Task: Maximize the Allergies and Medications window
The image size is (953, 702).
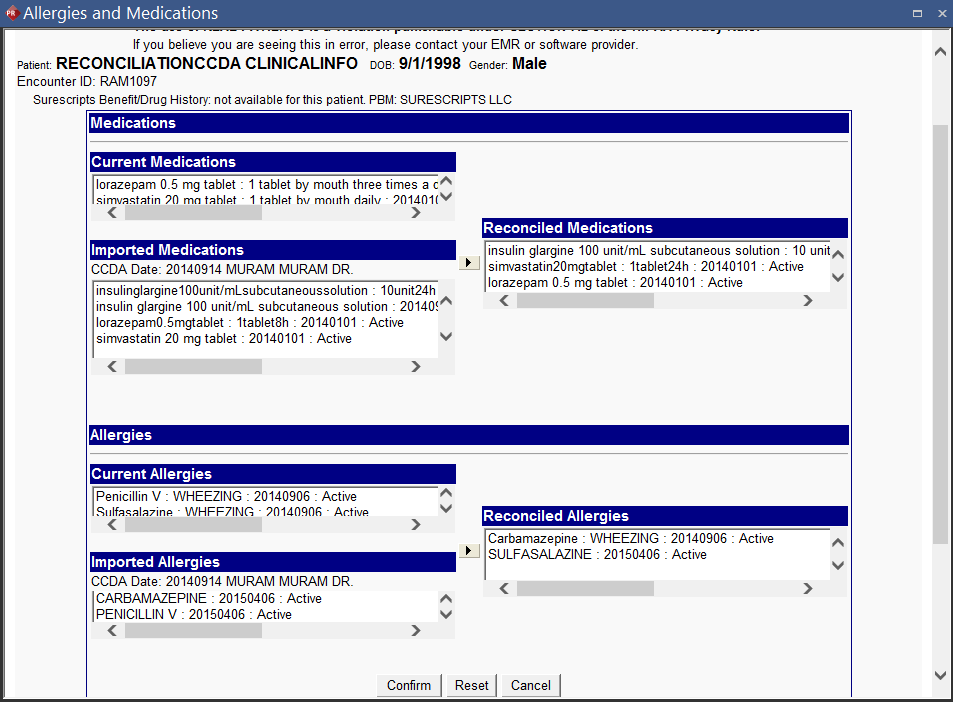Action: click(x=917, y=13)
